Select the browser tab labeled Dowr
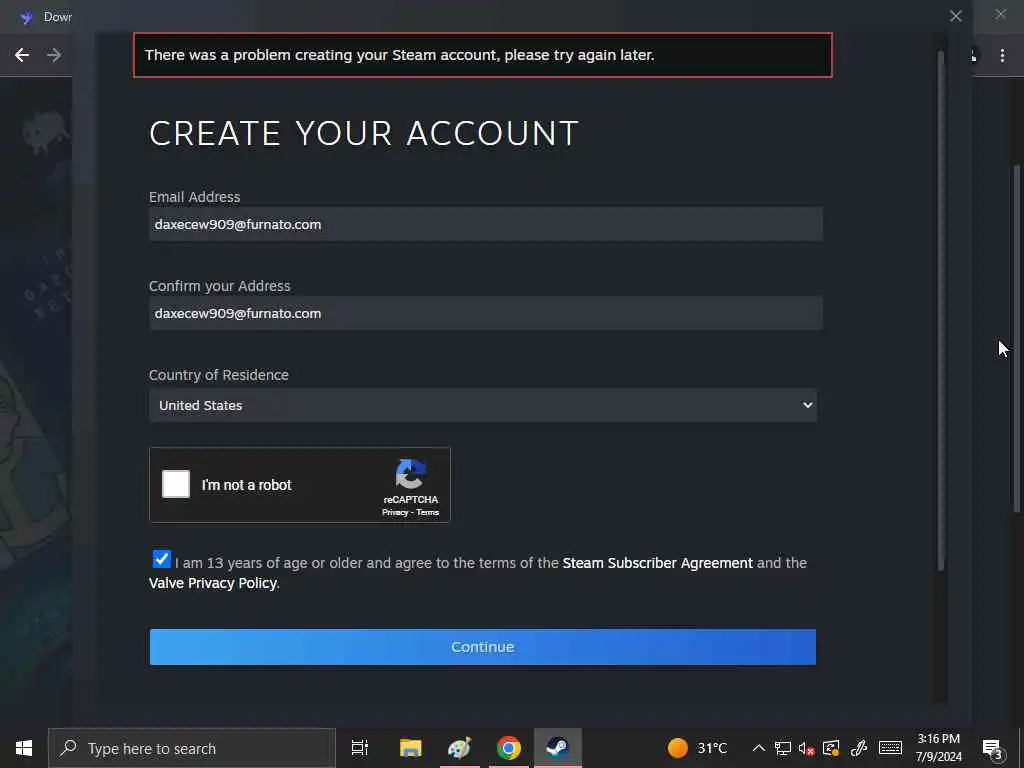 coord(46,17)
